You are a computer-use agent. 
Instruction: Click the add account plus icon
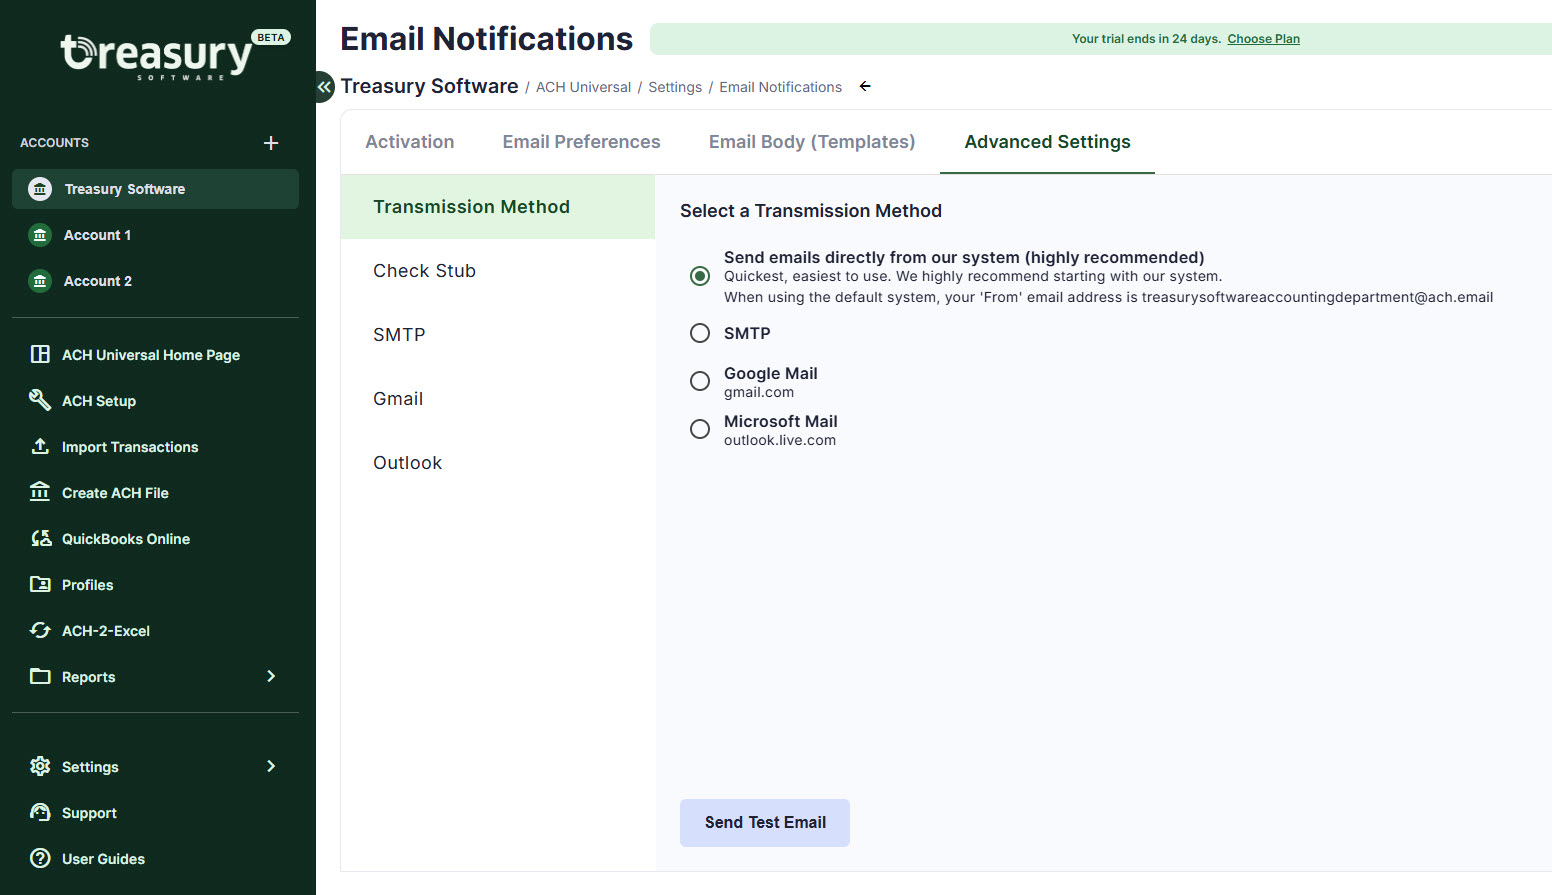click(x=271, y=142)
